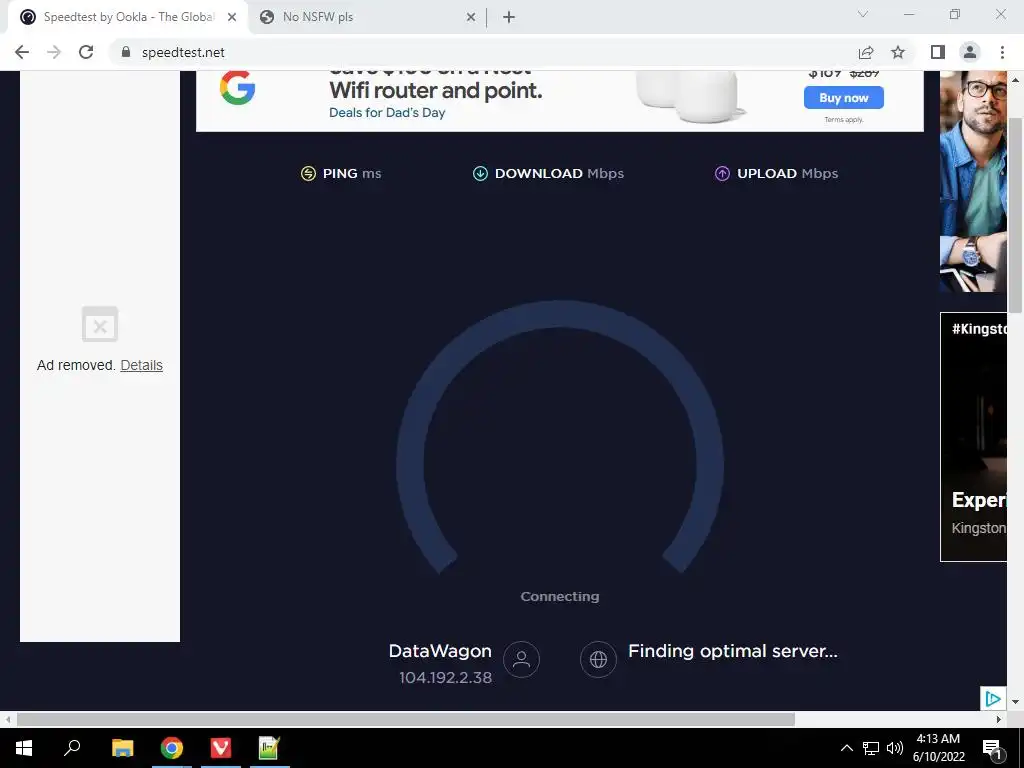Click the man with glasses ad image
This screenshot has width=1024, height=768.
pos(973,181)
